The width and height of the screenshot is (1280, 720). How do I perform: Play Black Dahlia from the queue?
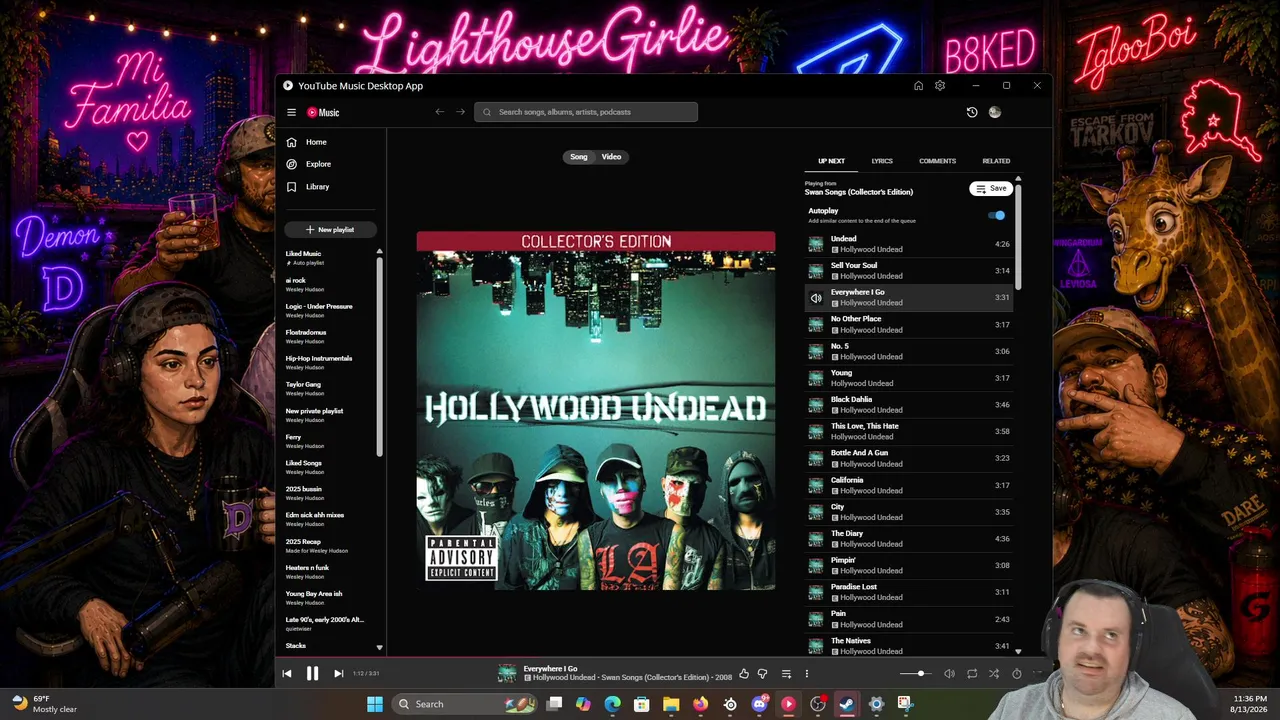coord(908,405)
